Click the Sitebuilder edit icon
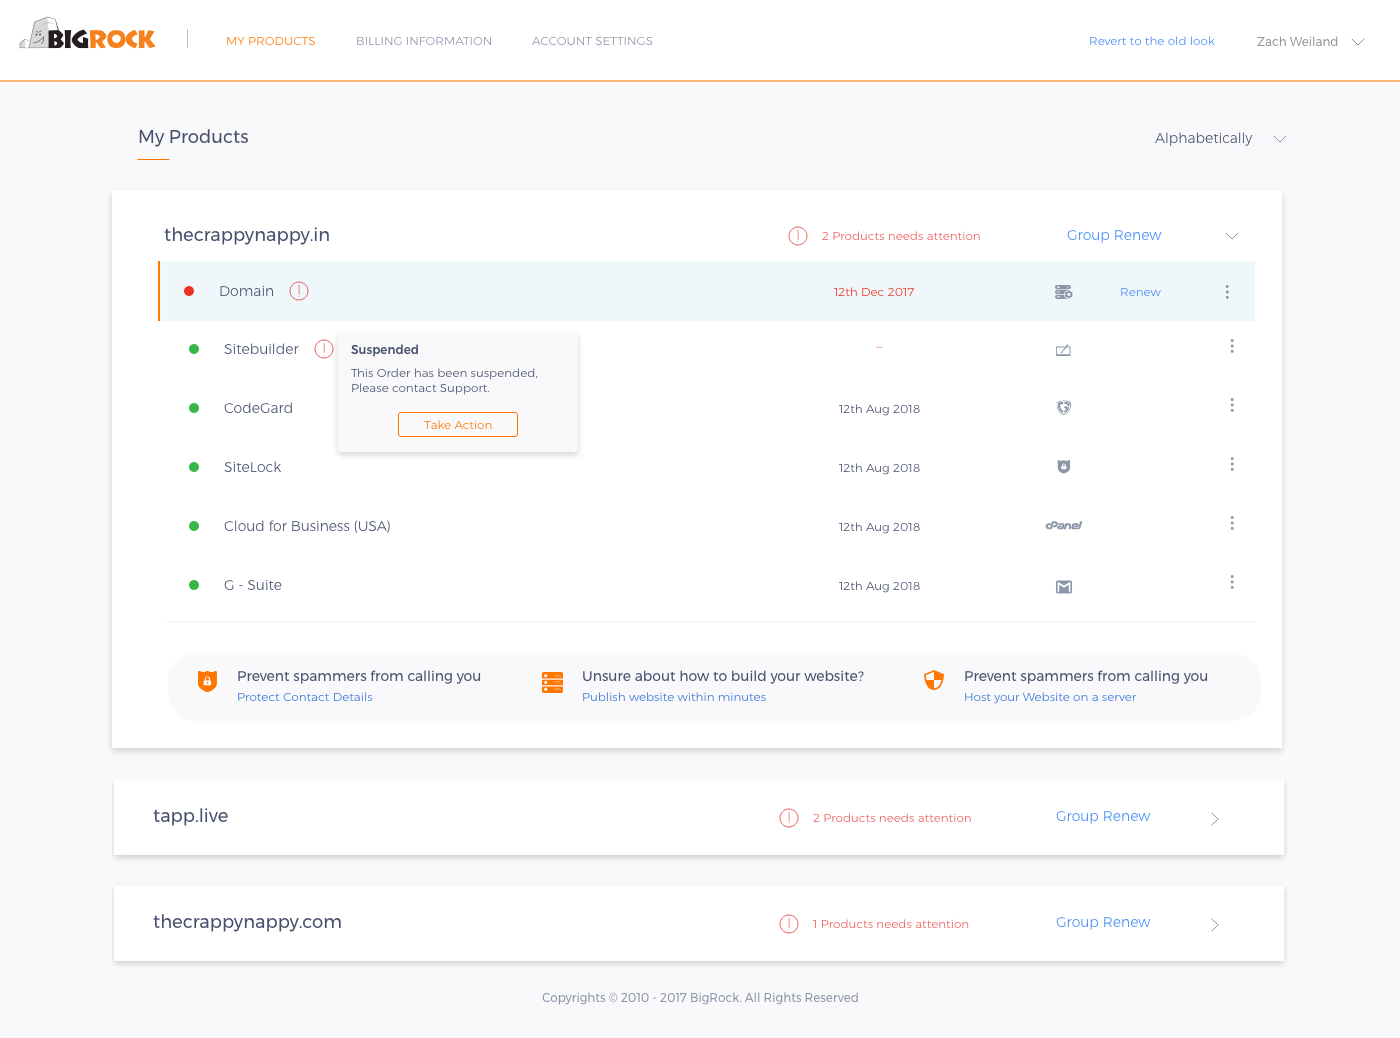The width and height of the screenshot is (1400, 1038). click(1063, 350)
